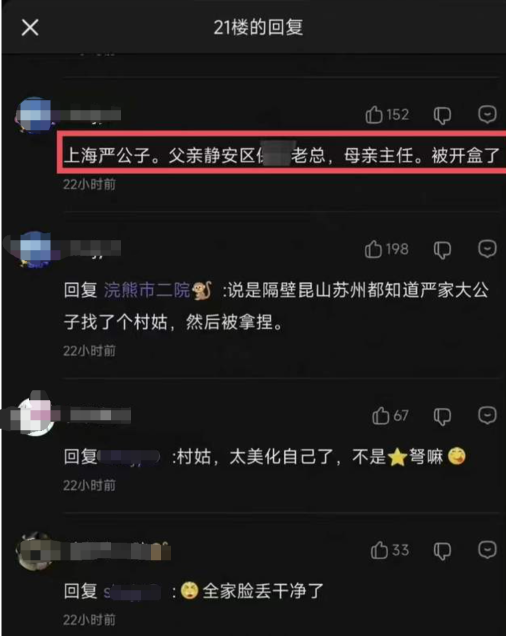Tap blurred username in 全家脸丢干净了 reply

(132, 592)
